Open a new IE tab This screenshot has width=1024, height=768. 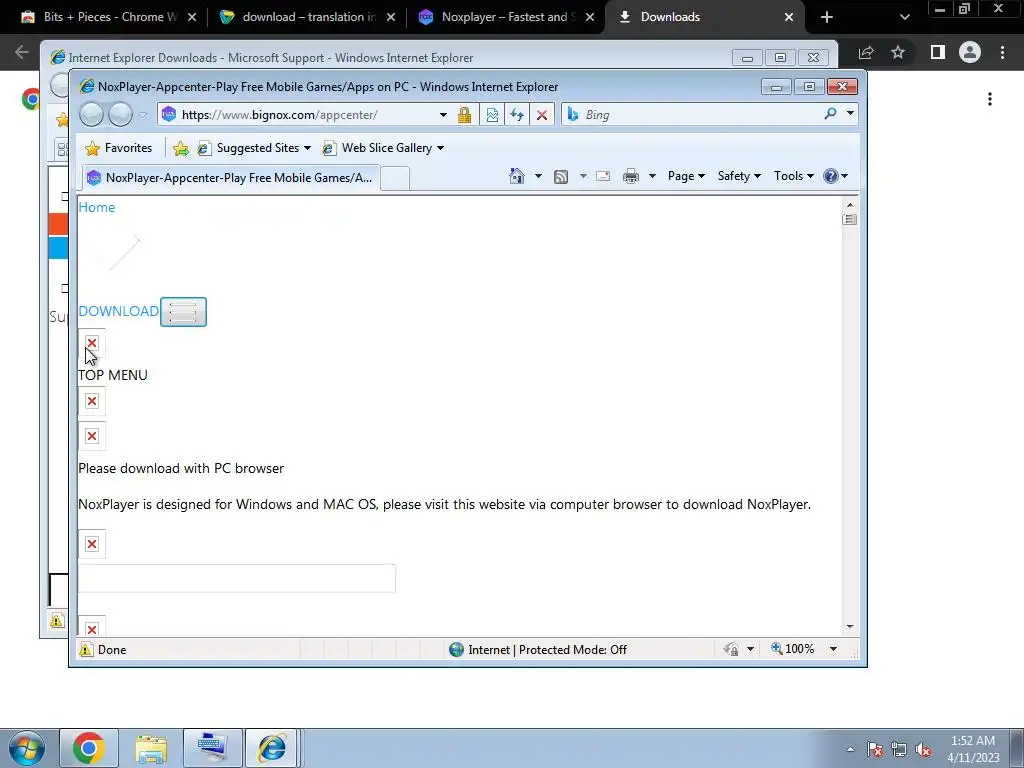point(394,178)
